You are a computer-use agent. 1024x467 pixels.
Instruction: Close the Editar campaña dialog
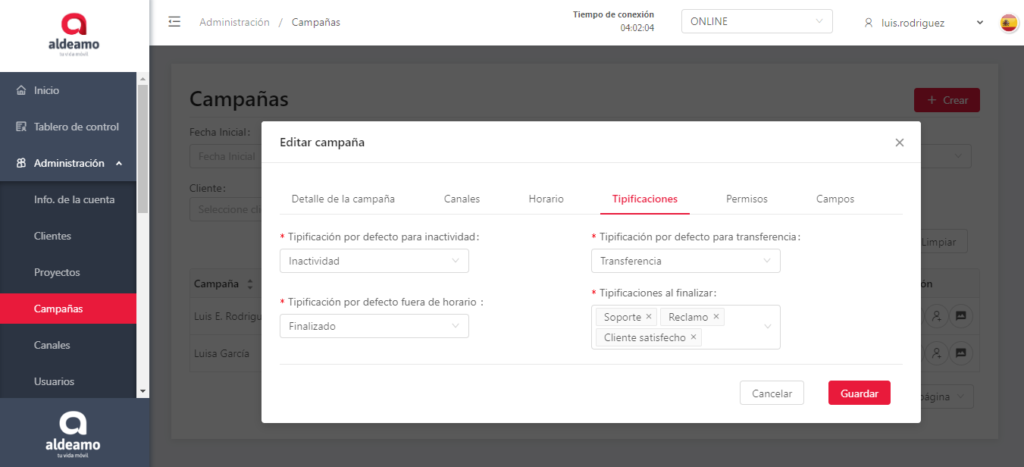[899, 143]
